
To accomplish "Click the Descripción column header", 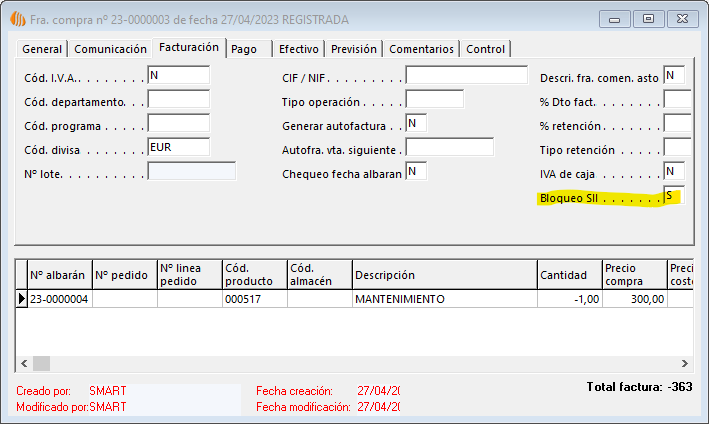I will [x=444, y=275].
